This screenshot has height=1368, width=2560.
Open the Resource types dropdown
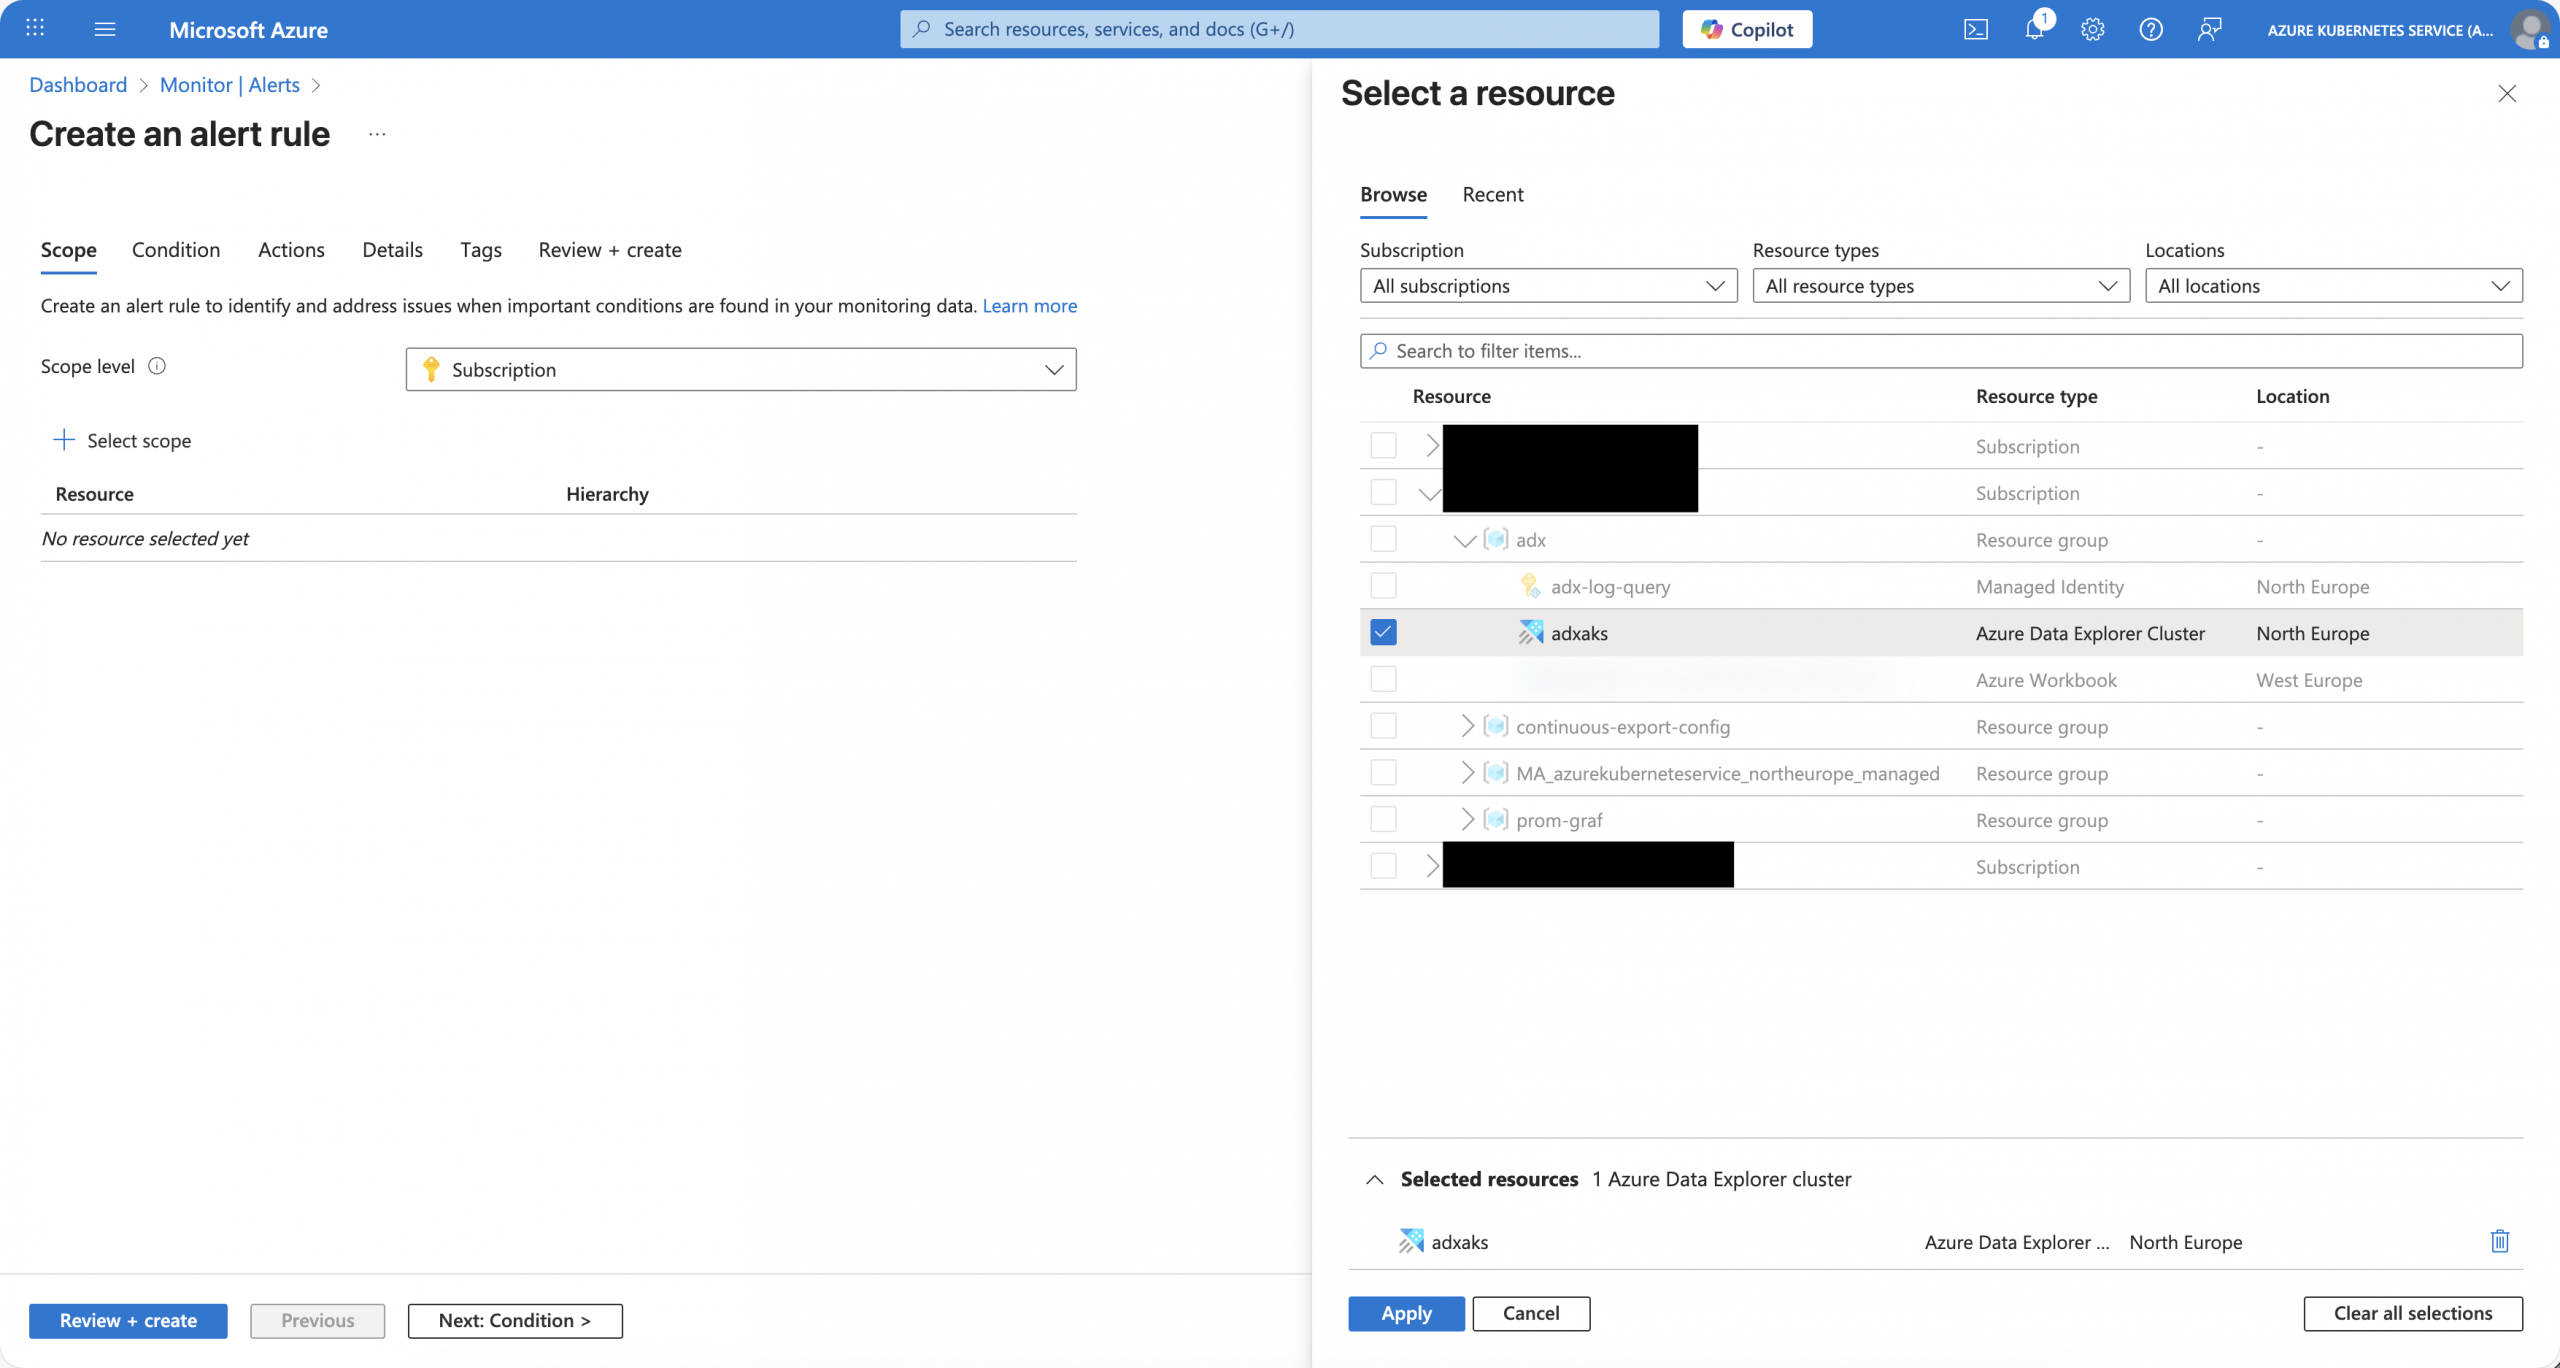(x=1940, y=286)
